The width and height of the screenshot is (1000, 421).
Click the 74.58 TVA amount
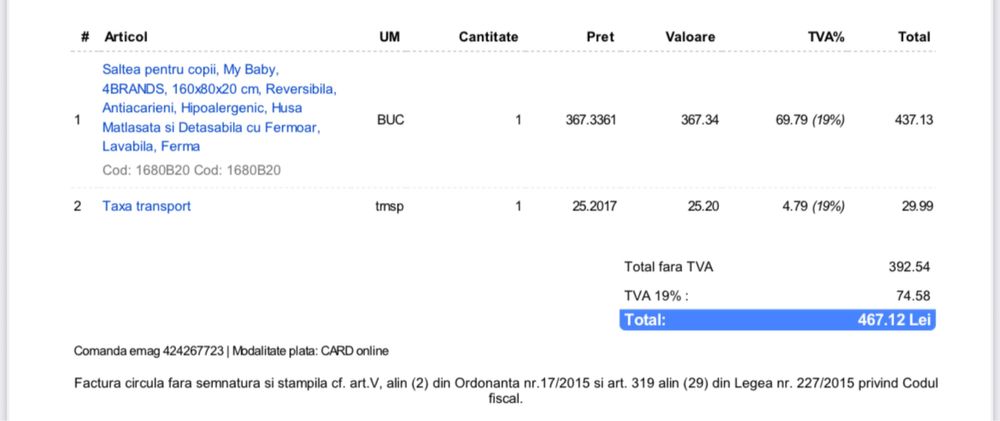(915, 295)
